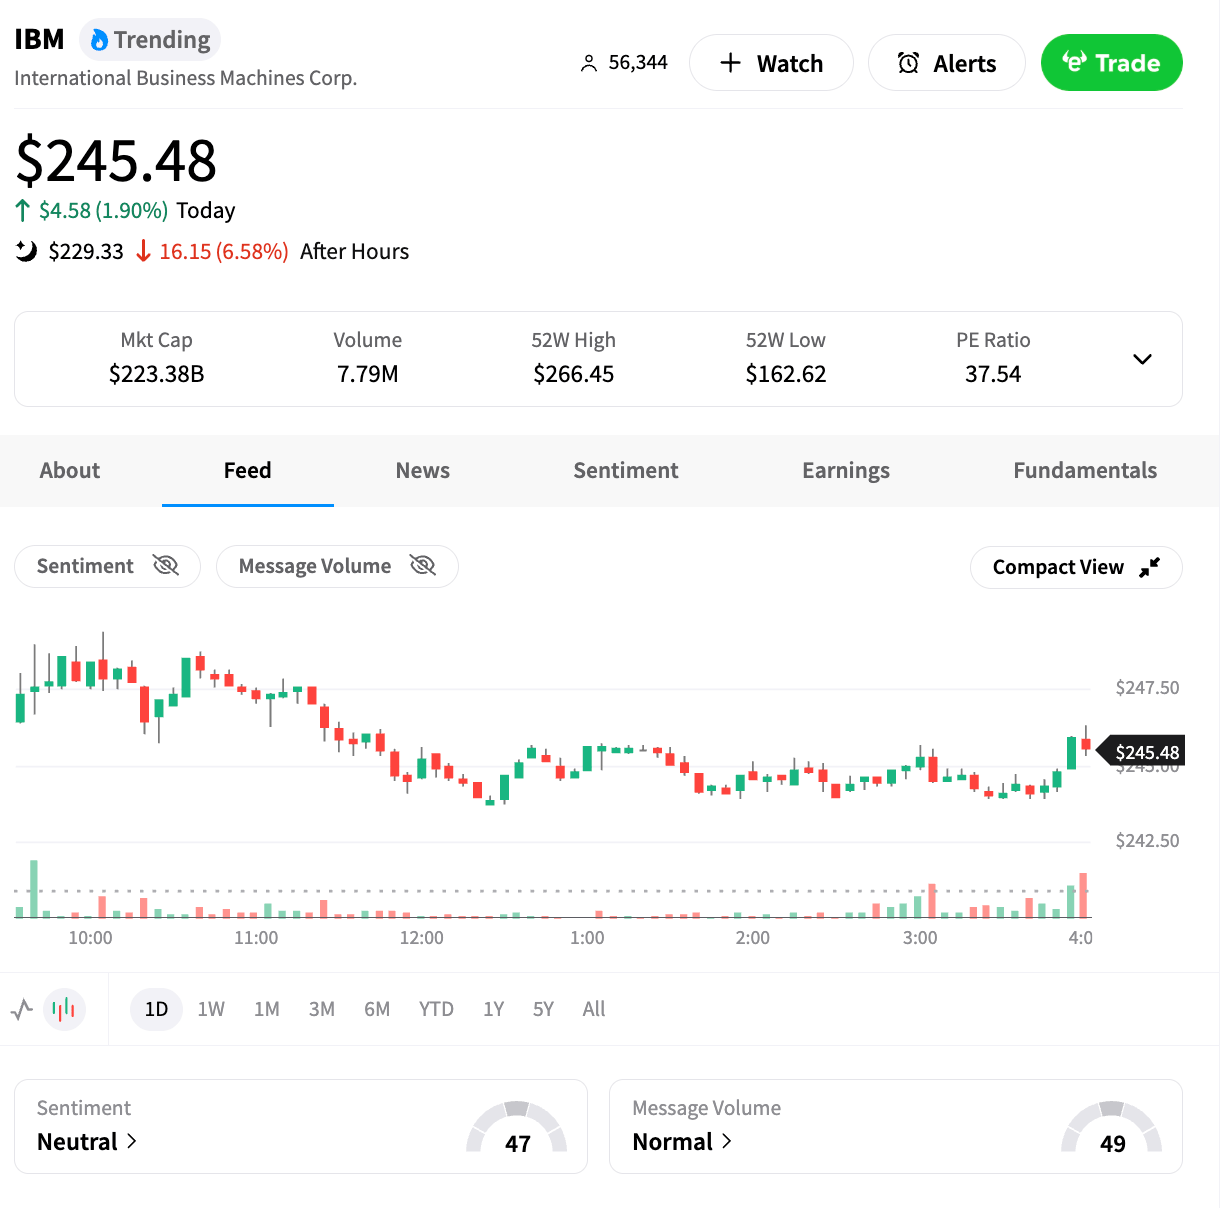Open the Alerts button
The height and width of the screenshot is (1208, 1228).
(947, 63)
